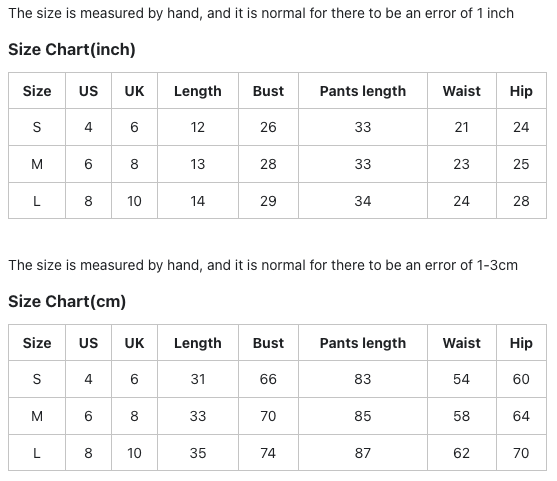This screenshot has width=557, height=481.
Task: Click Length value 13 for size M
Action: tap(198, 164)
